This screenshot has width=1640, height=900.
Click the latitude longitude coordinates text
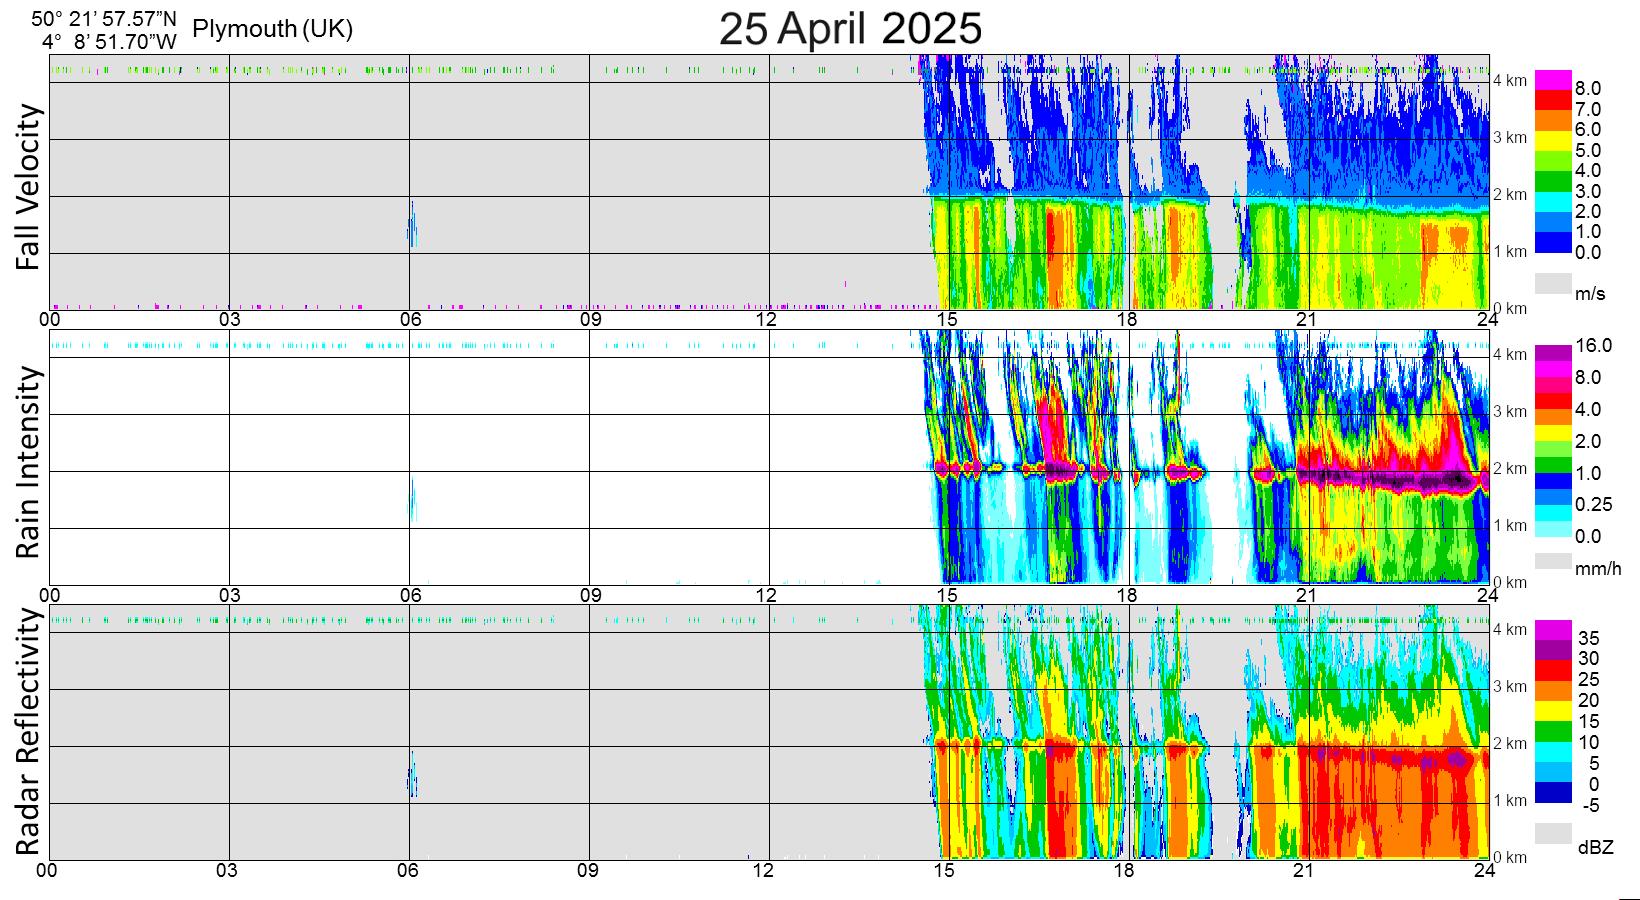click(x=104, y=30)
